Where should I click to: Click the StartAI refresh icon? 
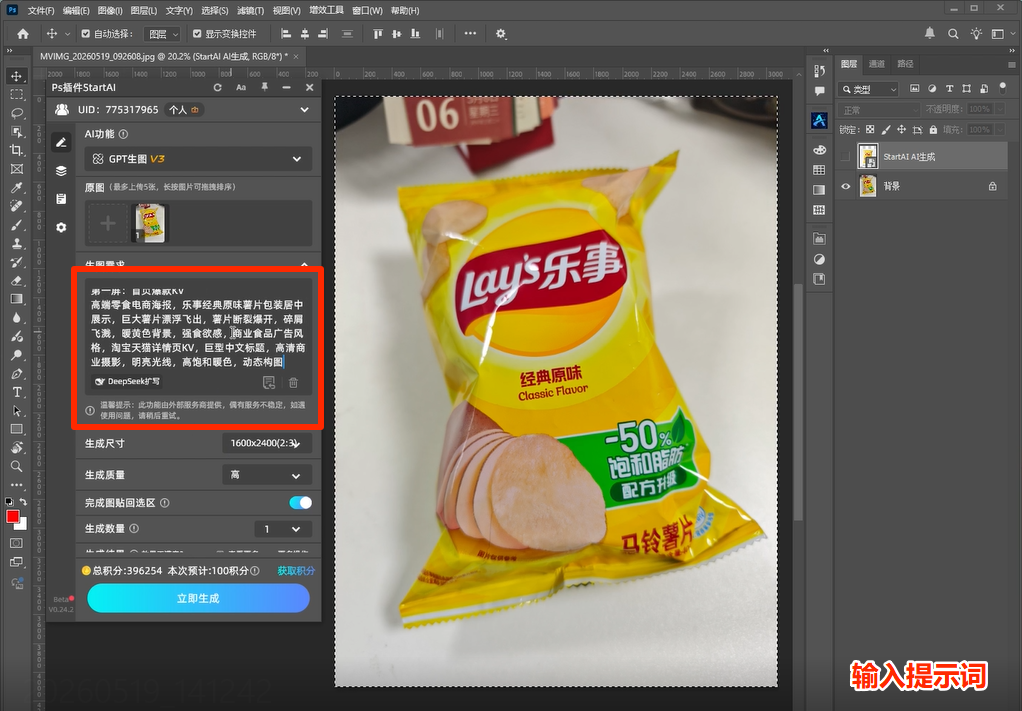(x=218, y=87)
